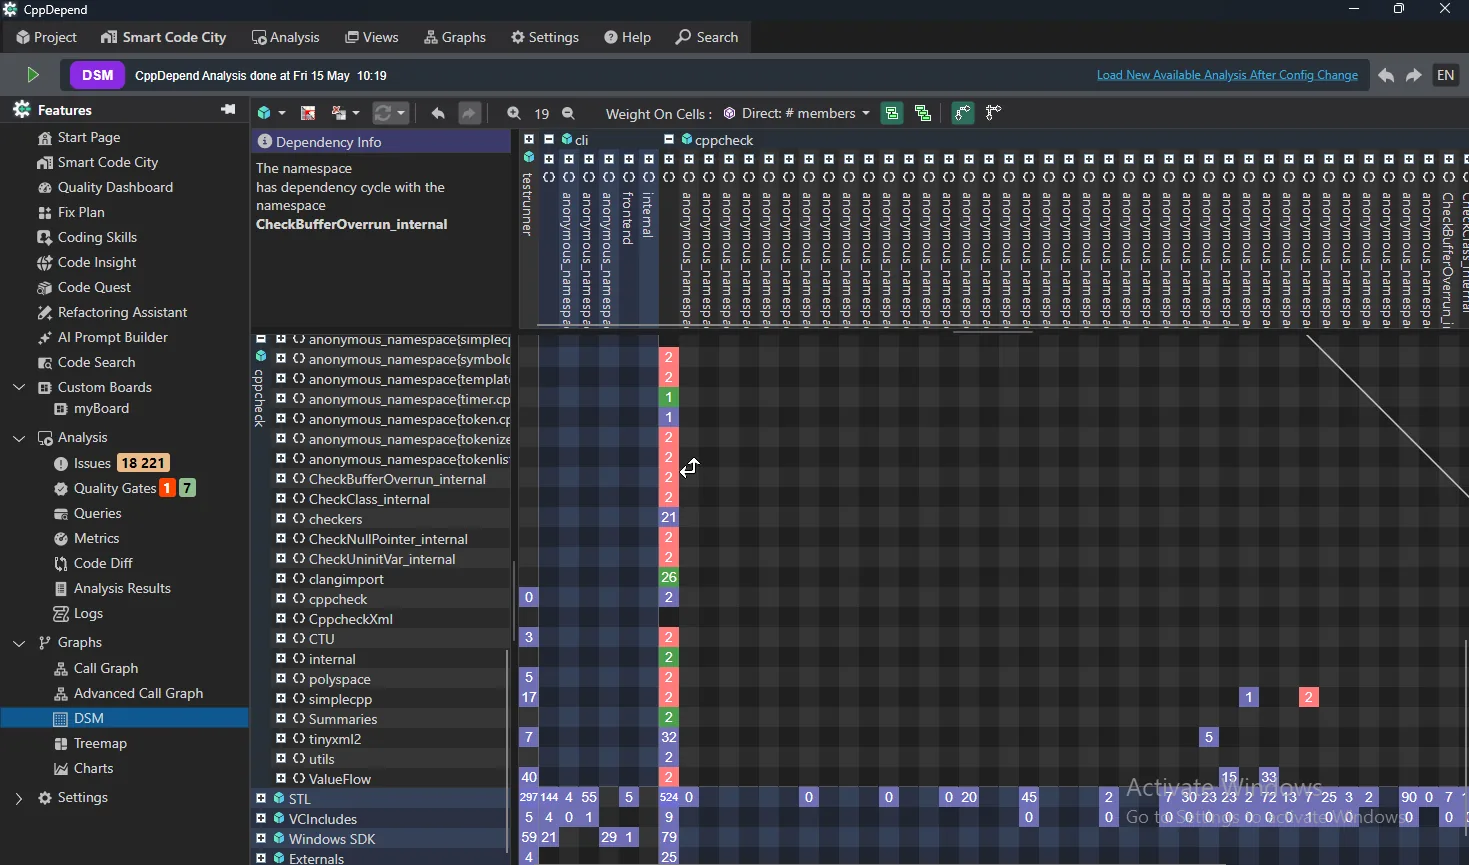Open Coding Skills in the sidebar
The width and height of the screenshot is (1469, 865).
click(x=87, y=237)
